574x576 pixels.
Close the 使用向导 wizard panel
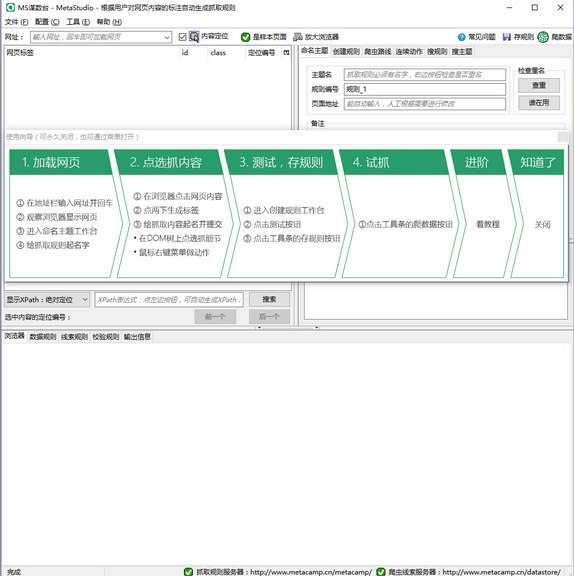coord(563,137)
